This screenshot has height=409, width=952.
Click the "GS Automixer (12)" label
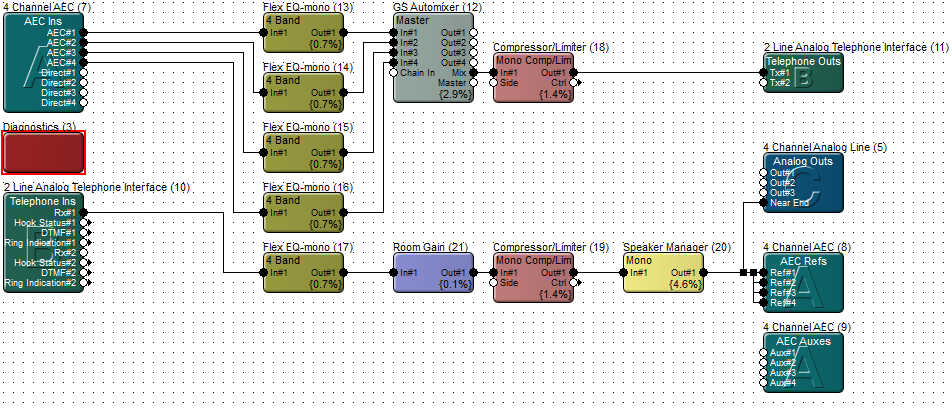point(437,7)
